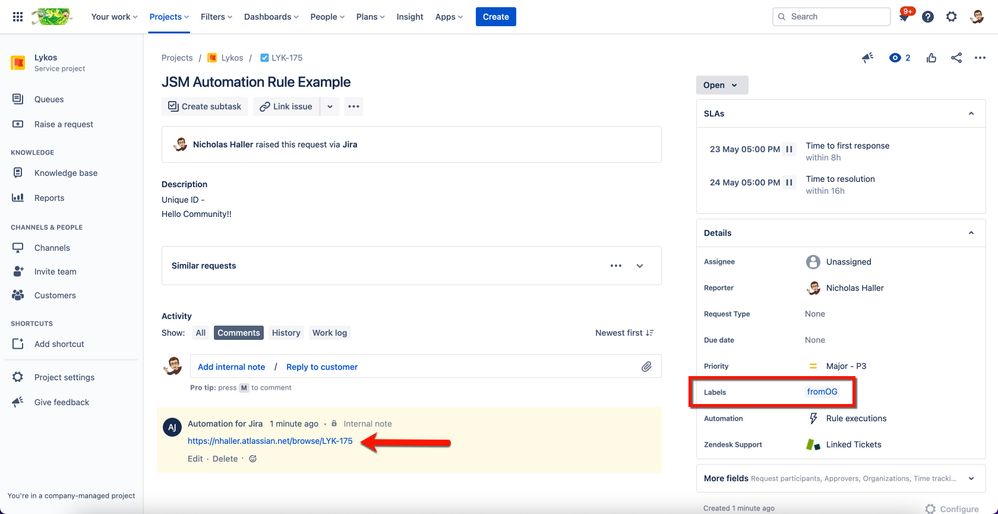998x514 pixels.
Task: Vote for this issue with thumbs up
Action: point(932,58)
